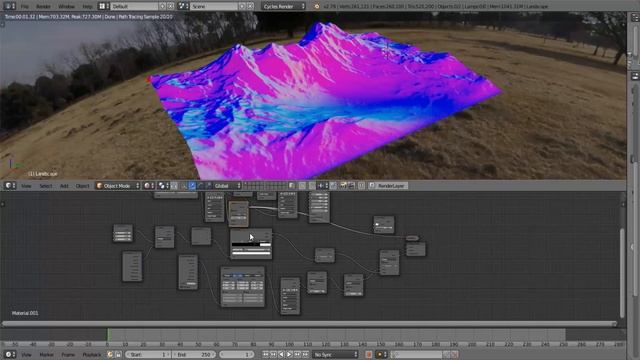This screenshot has width=640, height=360.
Task: Click the End frame field
Action: (x=194, y=354)
